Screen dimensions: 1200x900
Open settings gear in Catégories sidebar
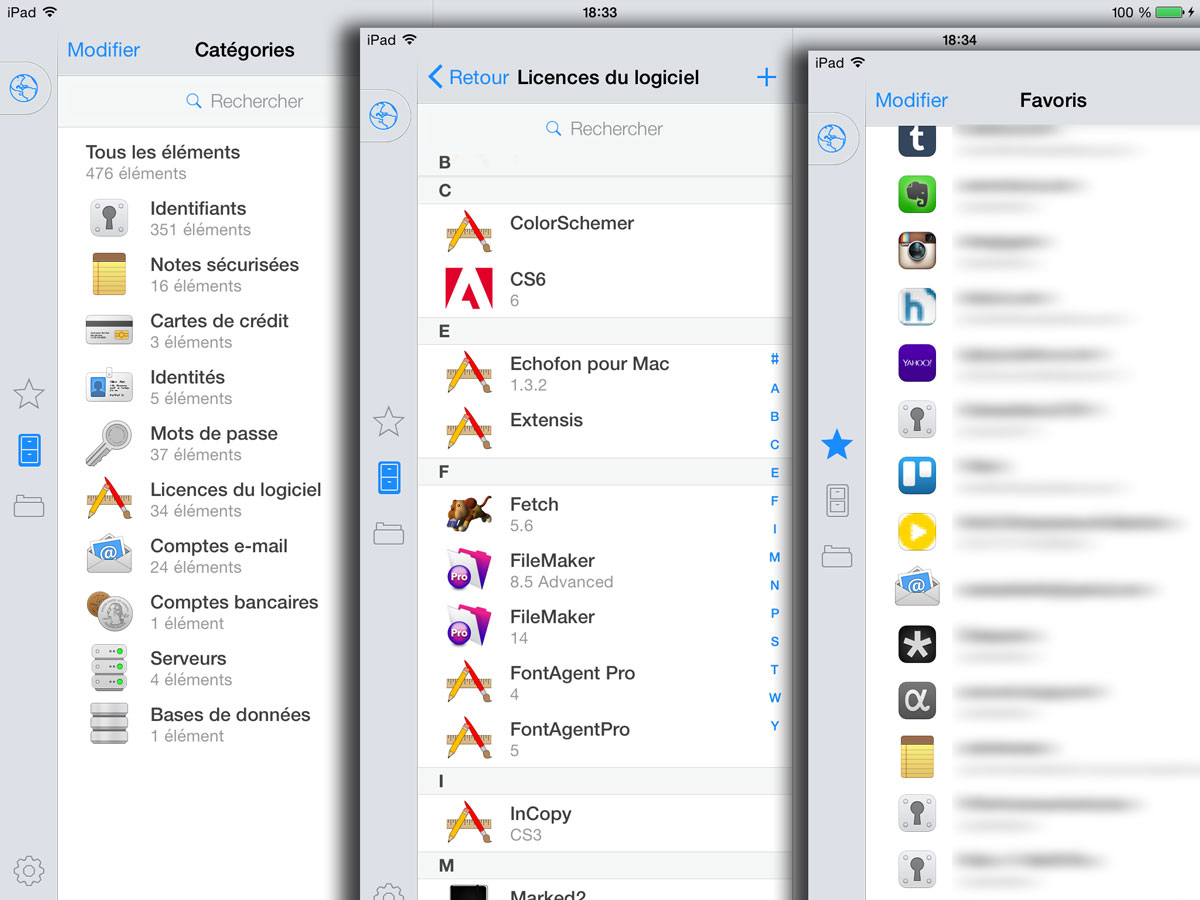click(29, 871)
